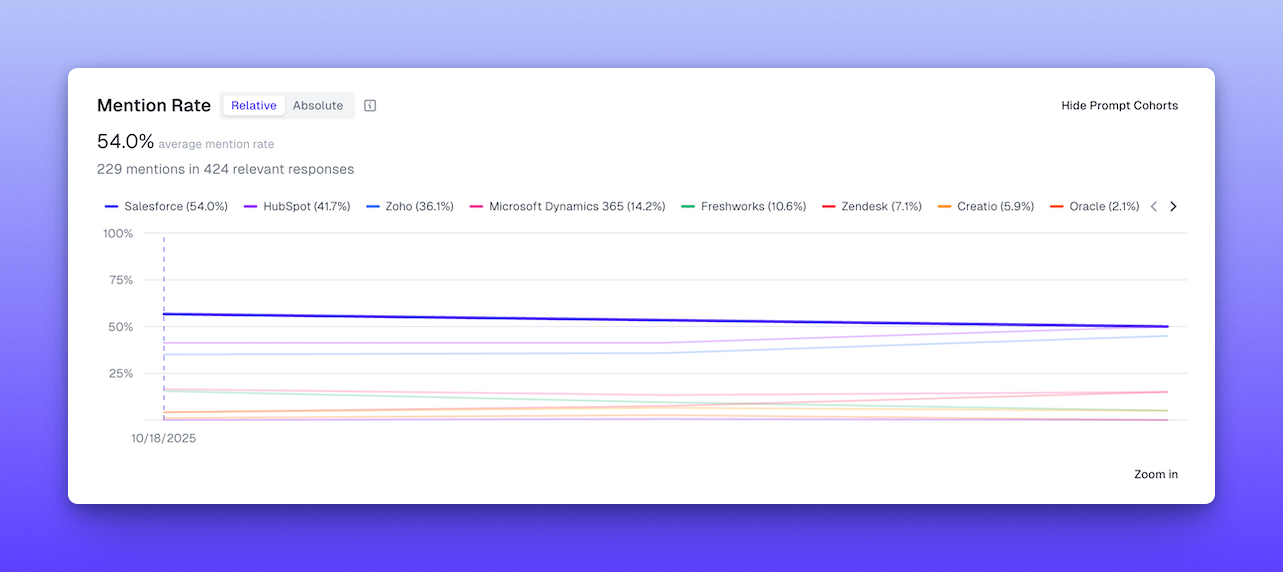
Task: Click the Mention Rate heading
Action: (x=154, y=106)
